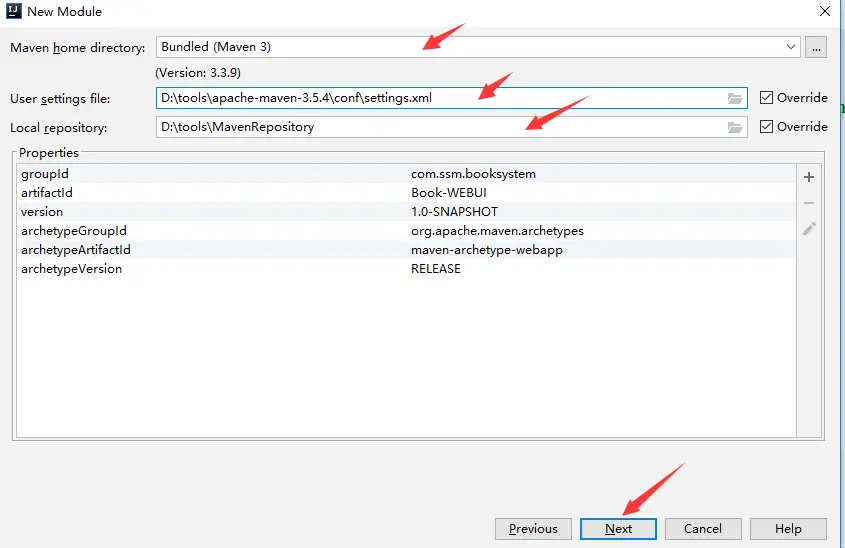Click the User settings file path field
The height and width of the screenshot is (548, 845).
tap(452, 98)
